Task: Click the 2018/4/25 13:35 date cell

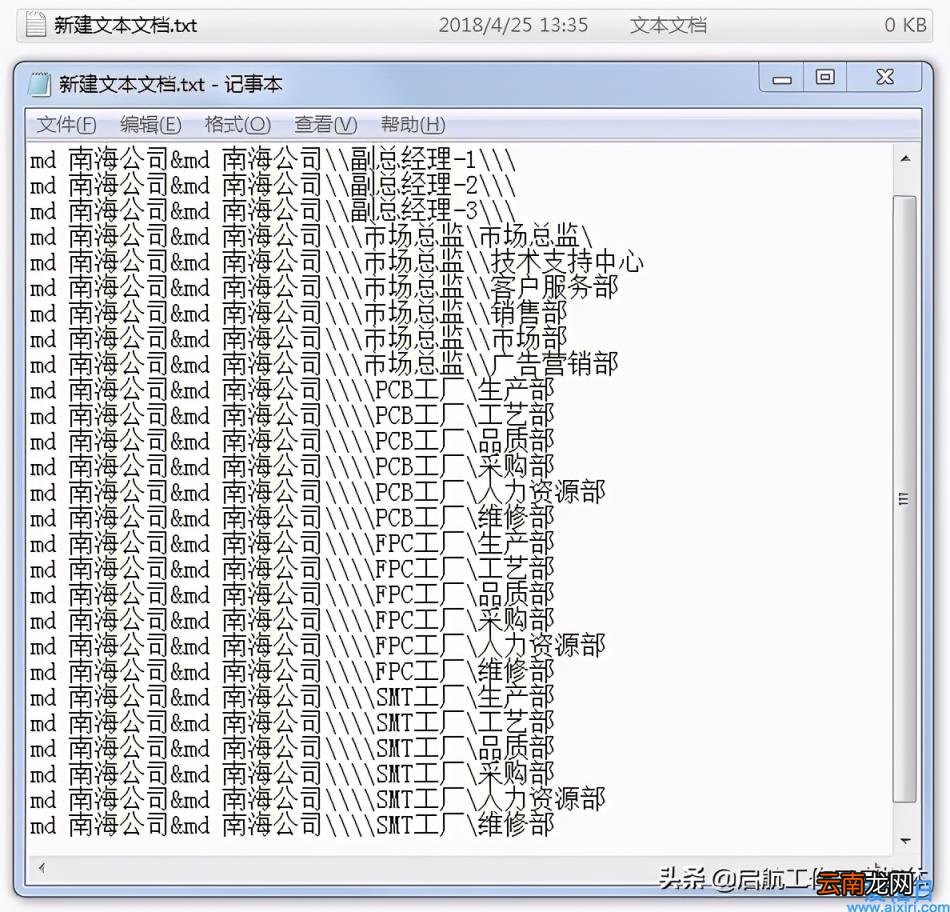Action: (x=513, y=25)
